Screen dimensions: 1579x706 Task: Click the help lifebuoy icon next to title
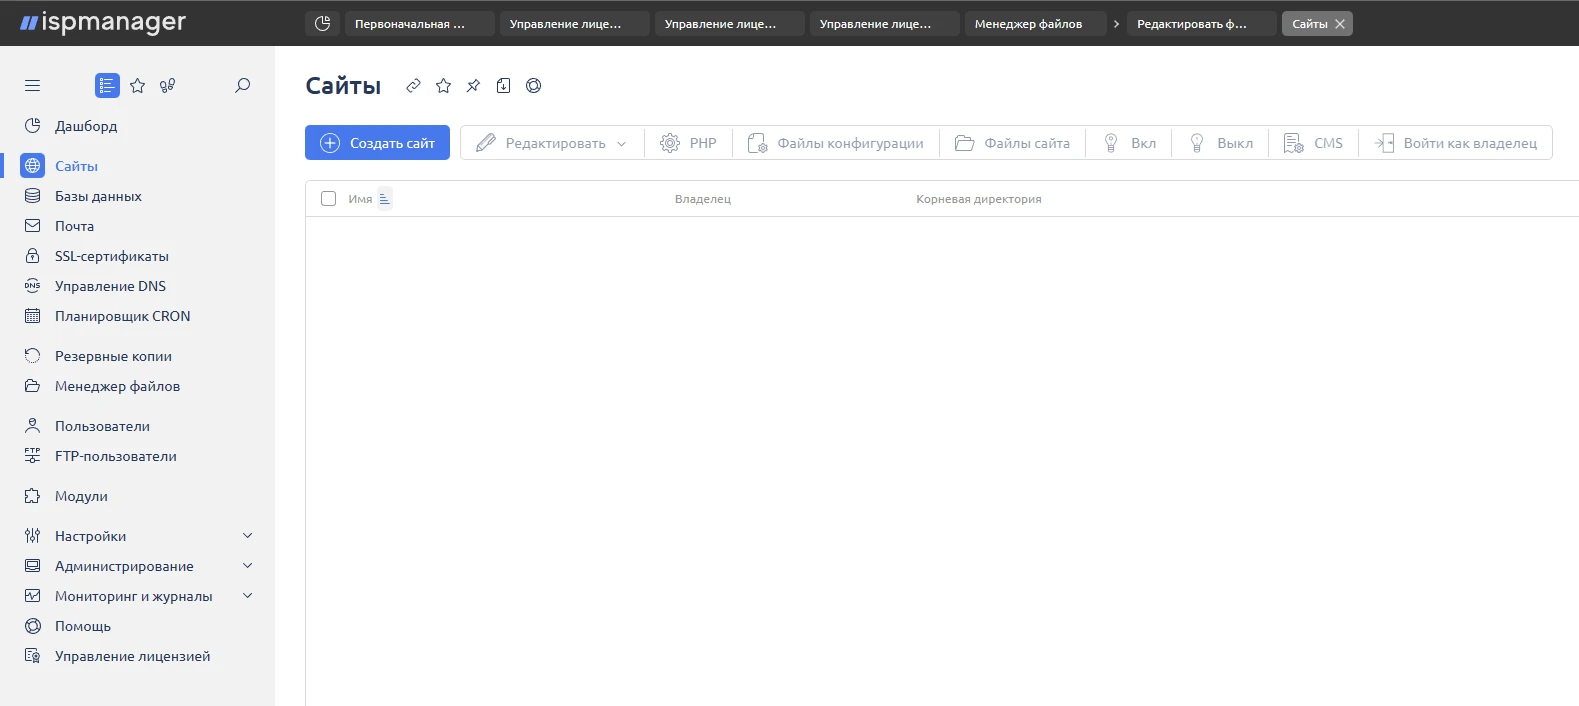coord(534,86)
